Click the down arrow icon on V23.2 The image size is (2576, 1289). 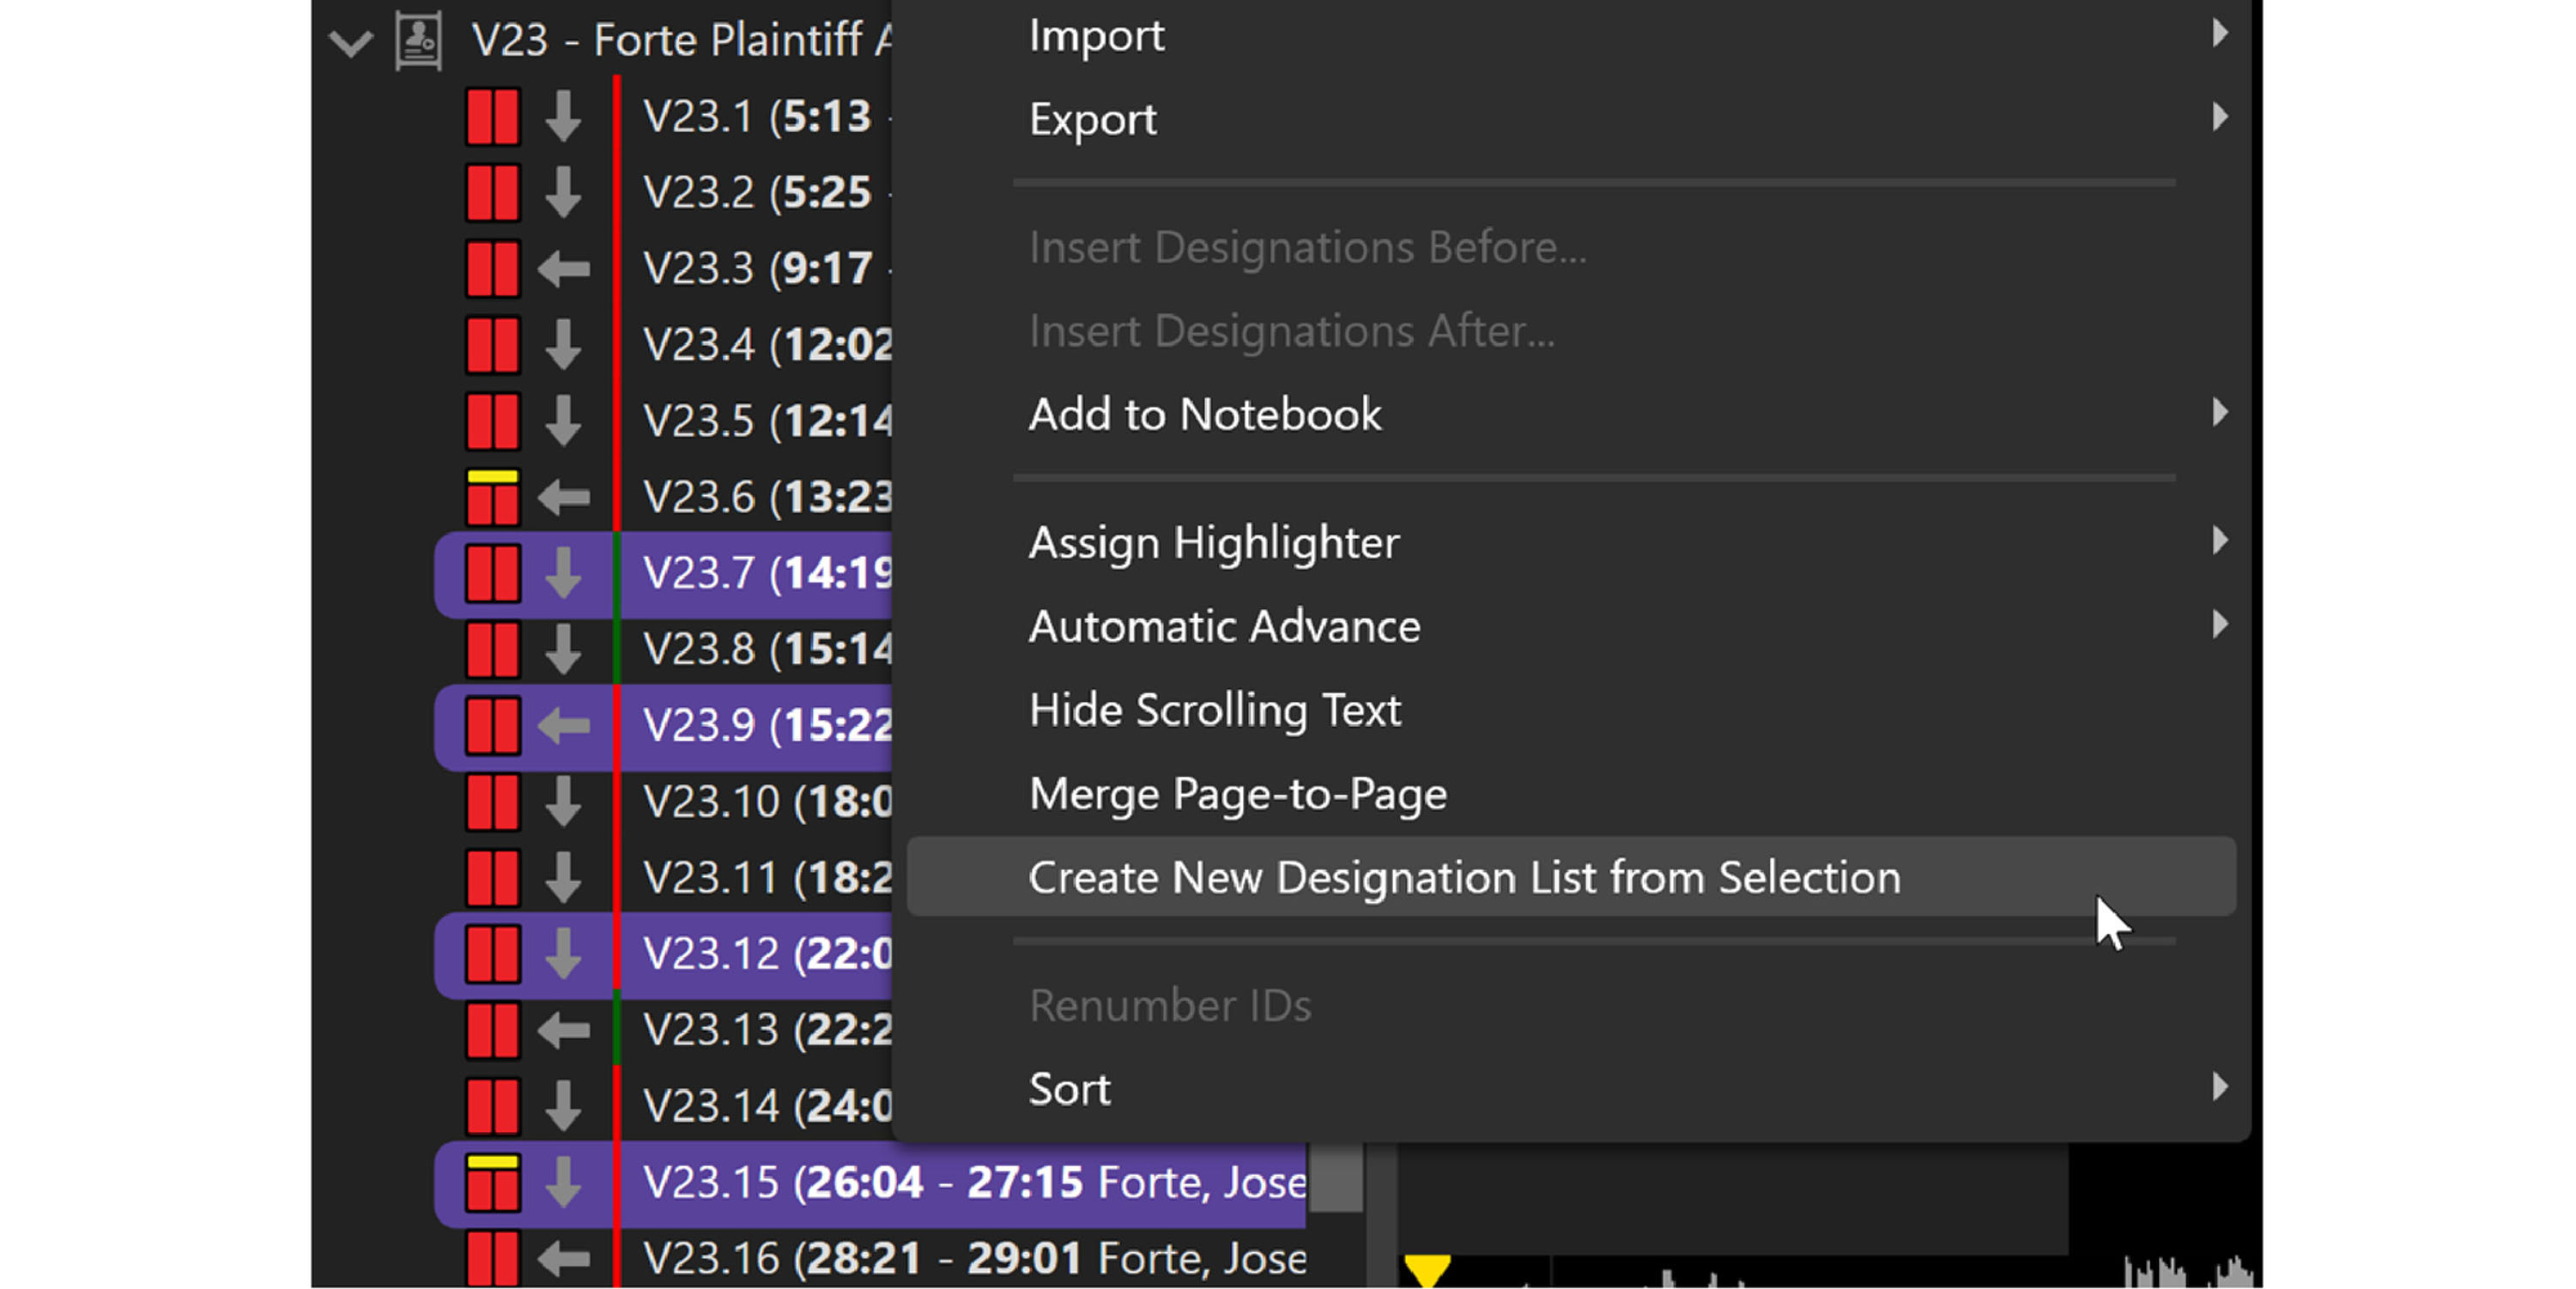(563, 192)
